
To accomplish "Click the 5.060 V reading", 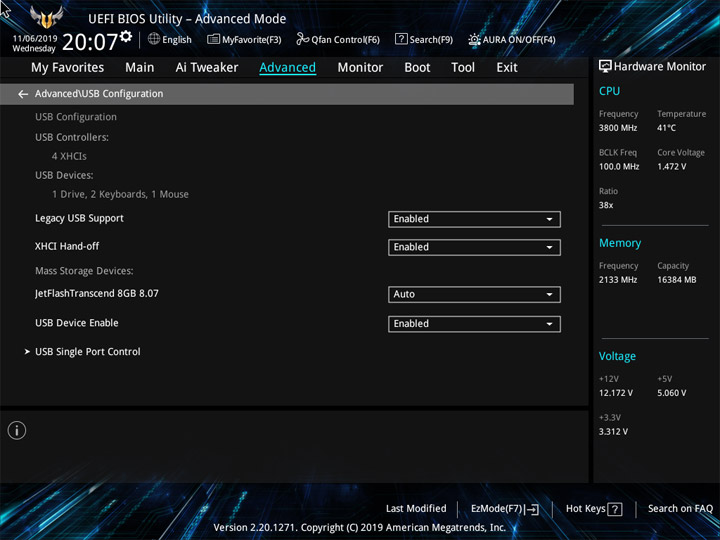I will [672, 394].
